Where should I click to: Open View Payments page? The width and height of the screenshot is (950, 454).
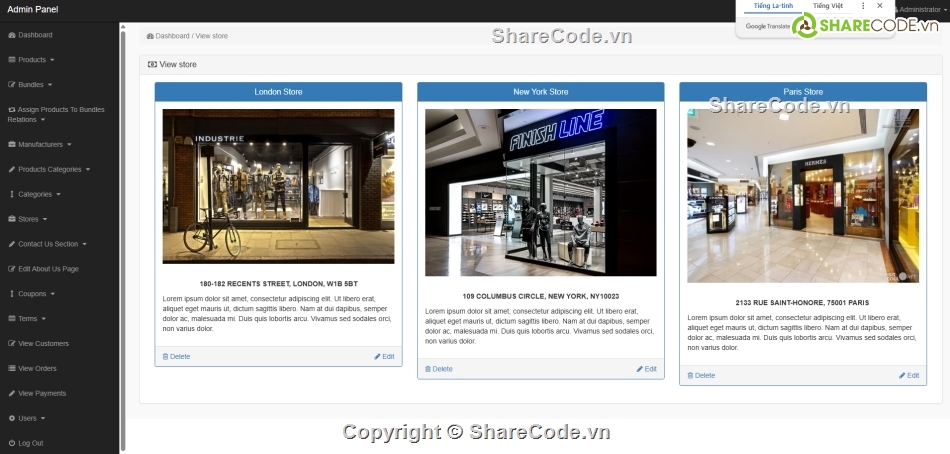click(38, 393)
